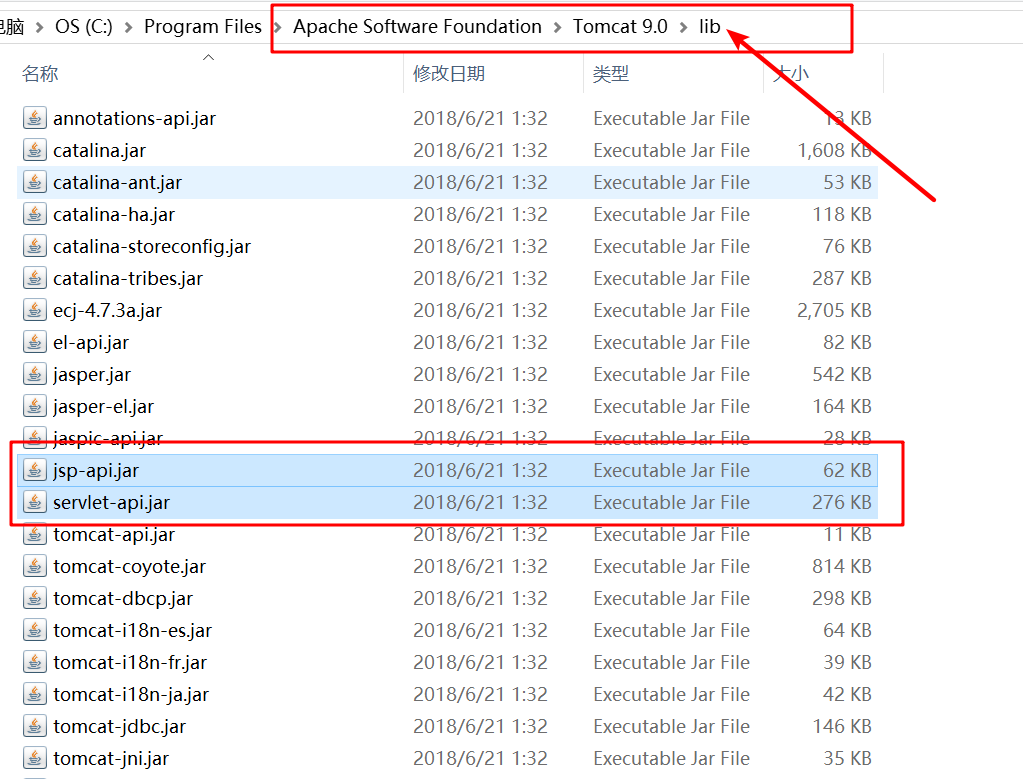Click the catalina-tribes.jar file icon
The image size is (1023, 781).
pos(35,278)
